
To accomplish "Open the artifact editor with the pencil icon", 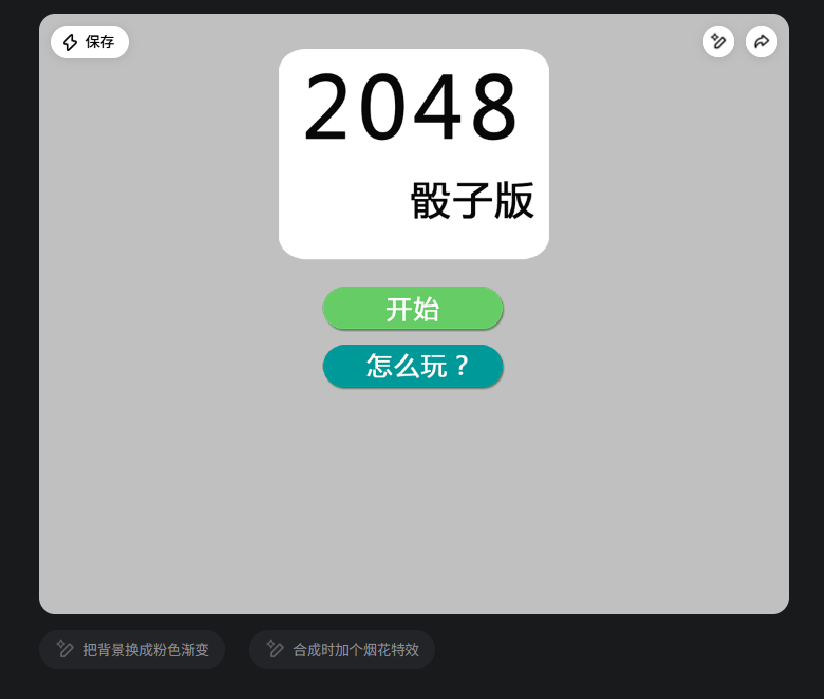I will click(719, 42).
